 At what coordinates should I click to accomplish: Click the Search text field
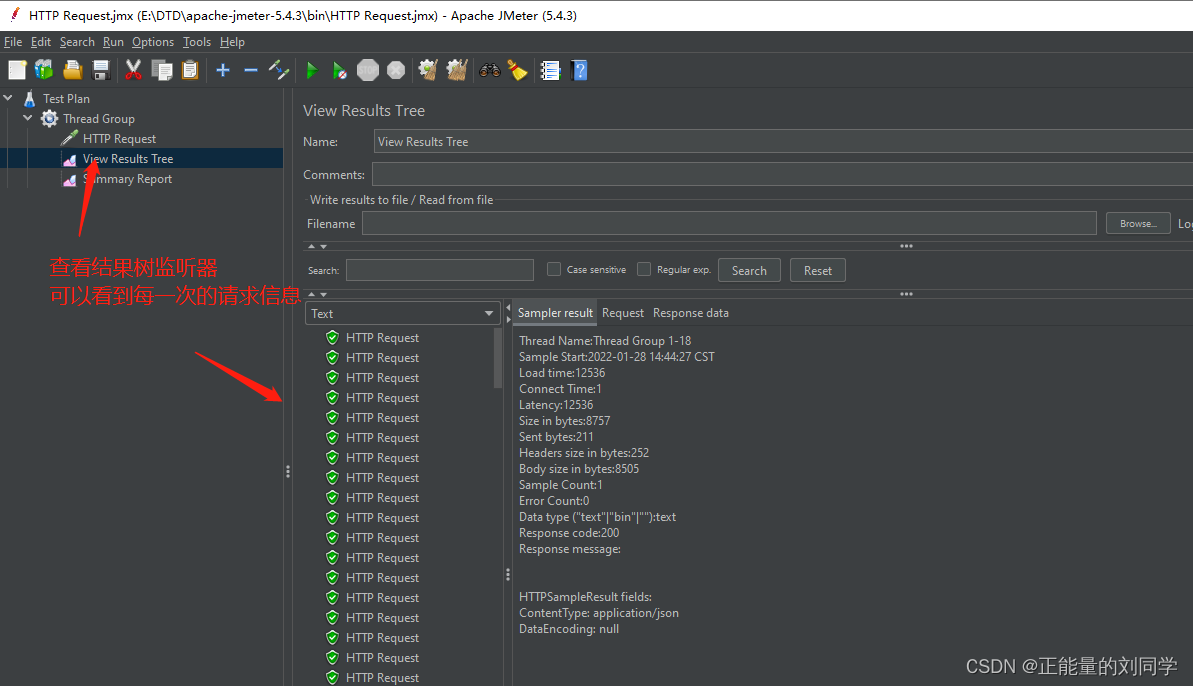[440, 270]
